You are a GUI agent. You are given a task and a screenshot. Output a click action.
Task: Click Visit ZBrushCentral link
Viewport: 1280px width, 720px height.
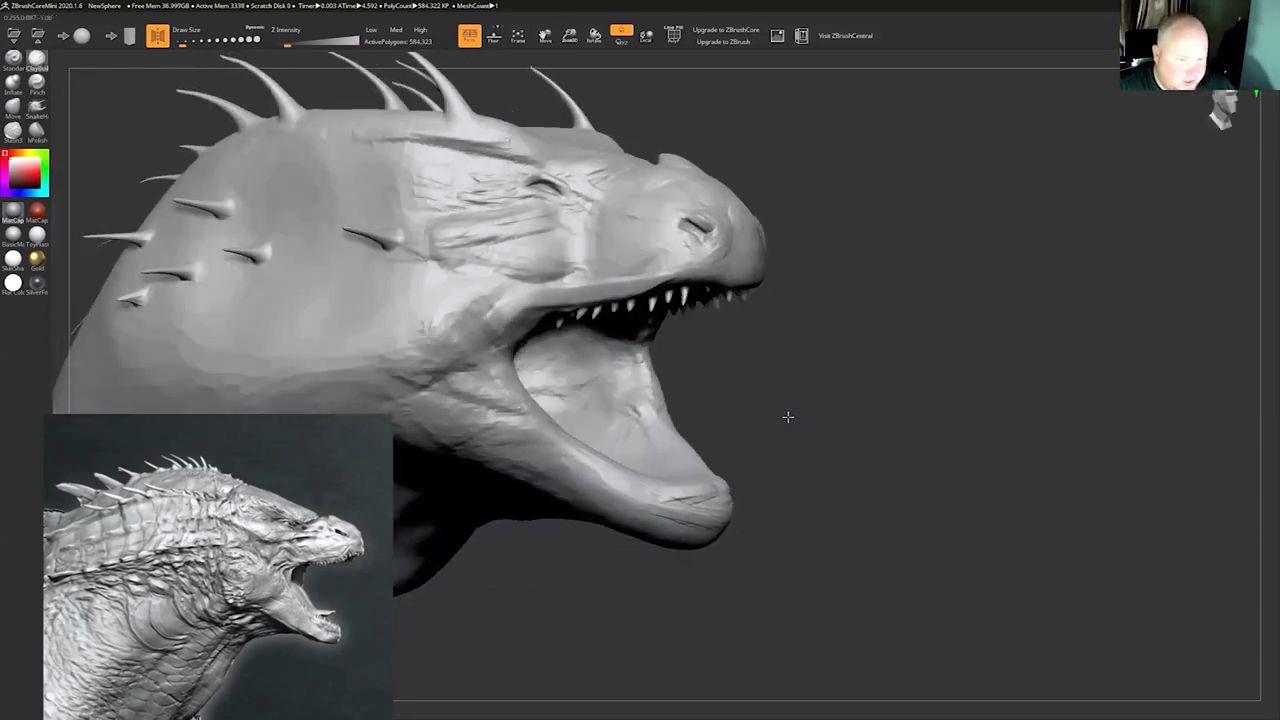pyautogui.click(x=845, y=36)
